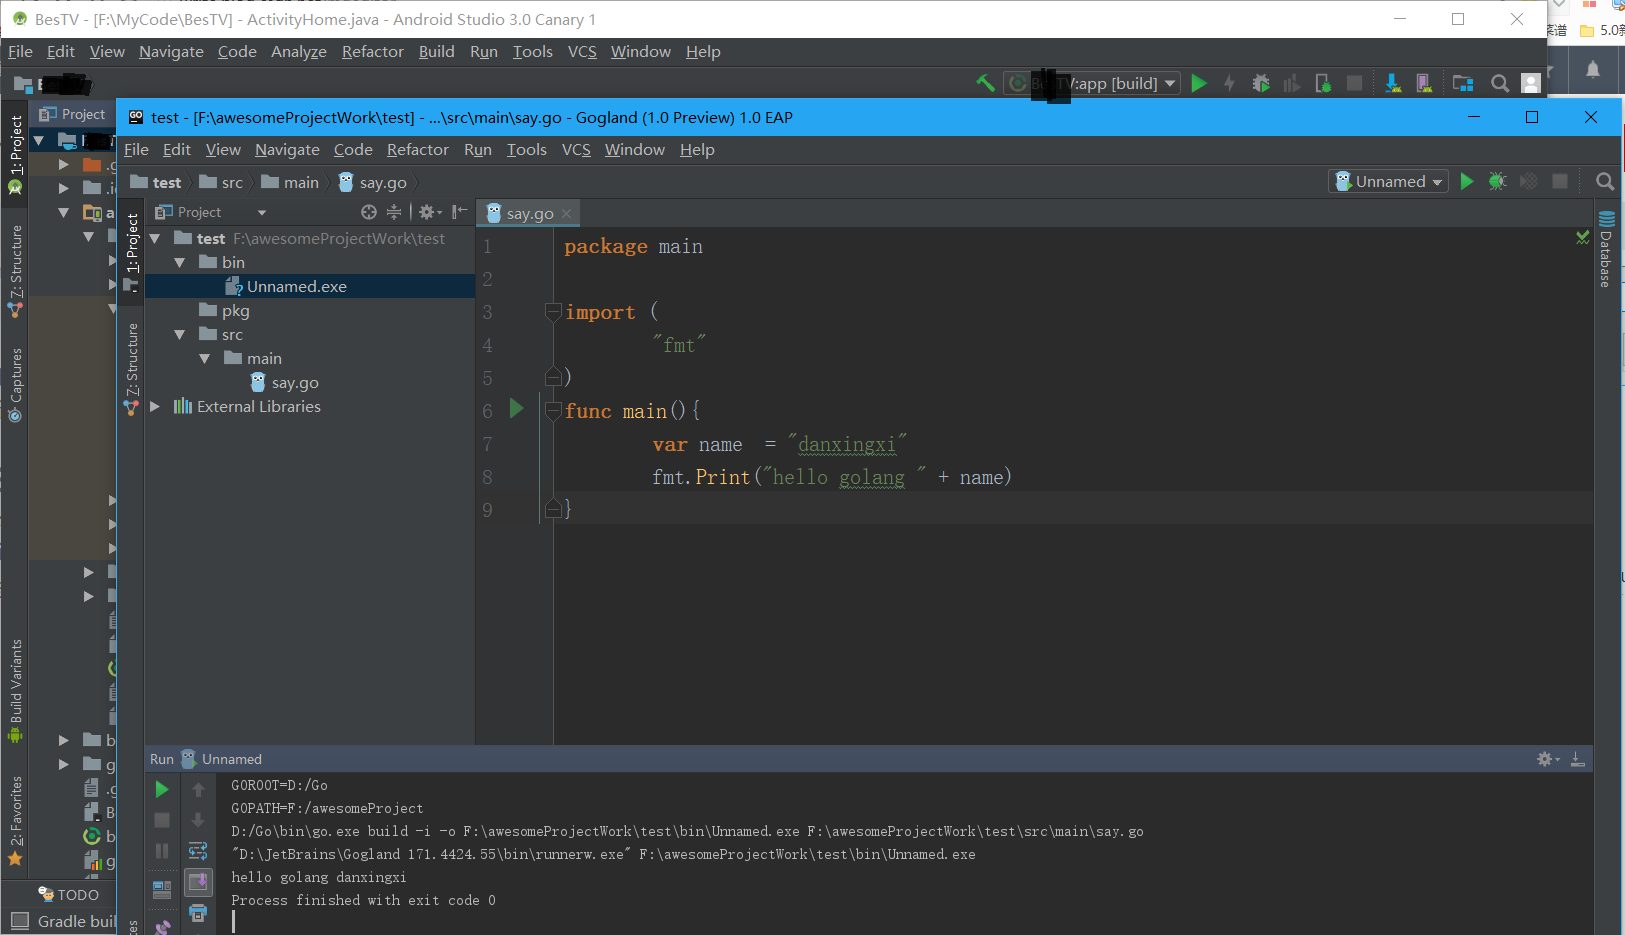Open Android Studio Build menu
Image resolution: width=1625 pixels, height=935 pixels.
click(436, 51)
